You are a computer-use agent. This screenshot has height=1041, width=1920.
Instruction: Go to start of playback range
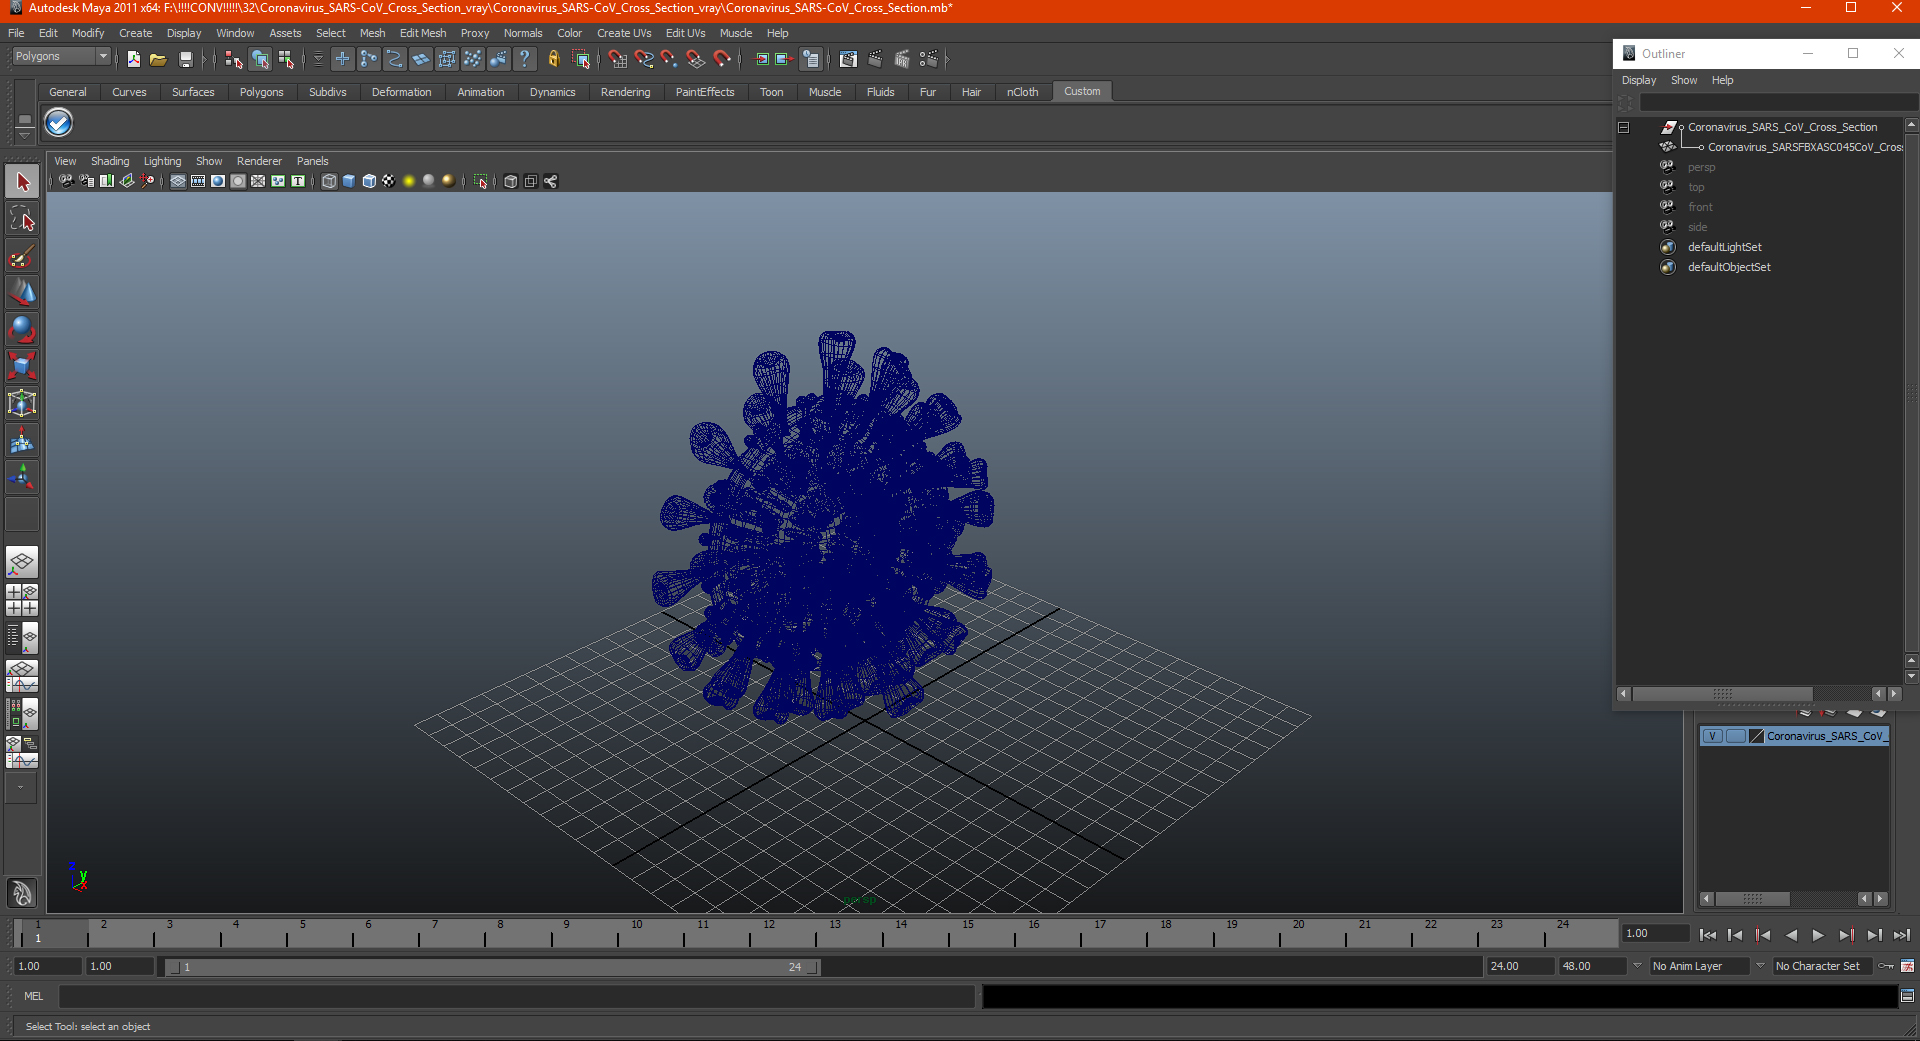point(1708,935)
